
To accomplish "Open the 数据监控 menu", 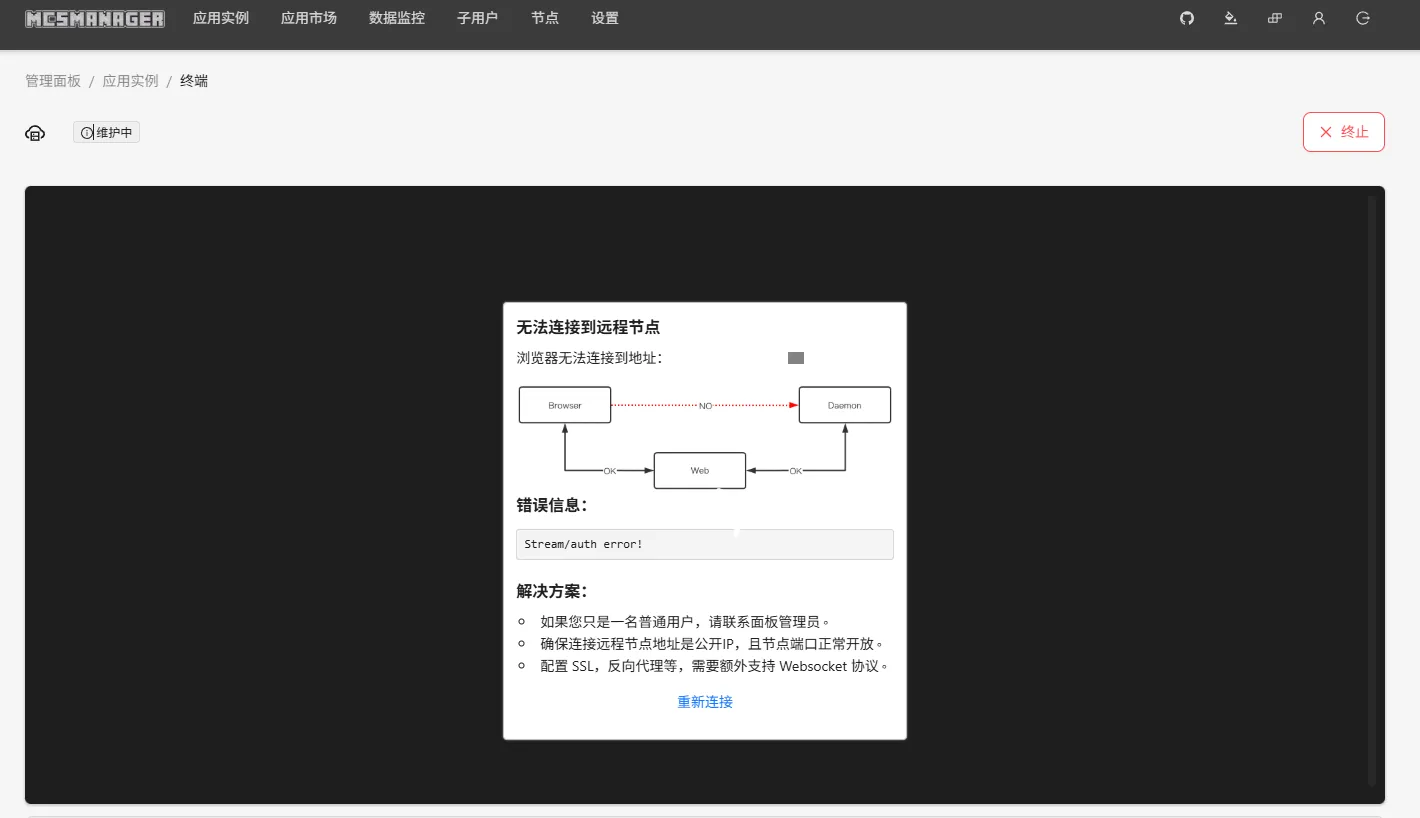I will (x=396, y=17).
